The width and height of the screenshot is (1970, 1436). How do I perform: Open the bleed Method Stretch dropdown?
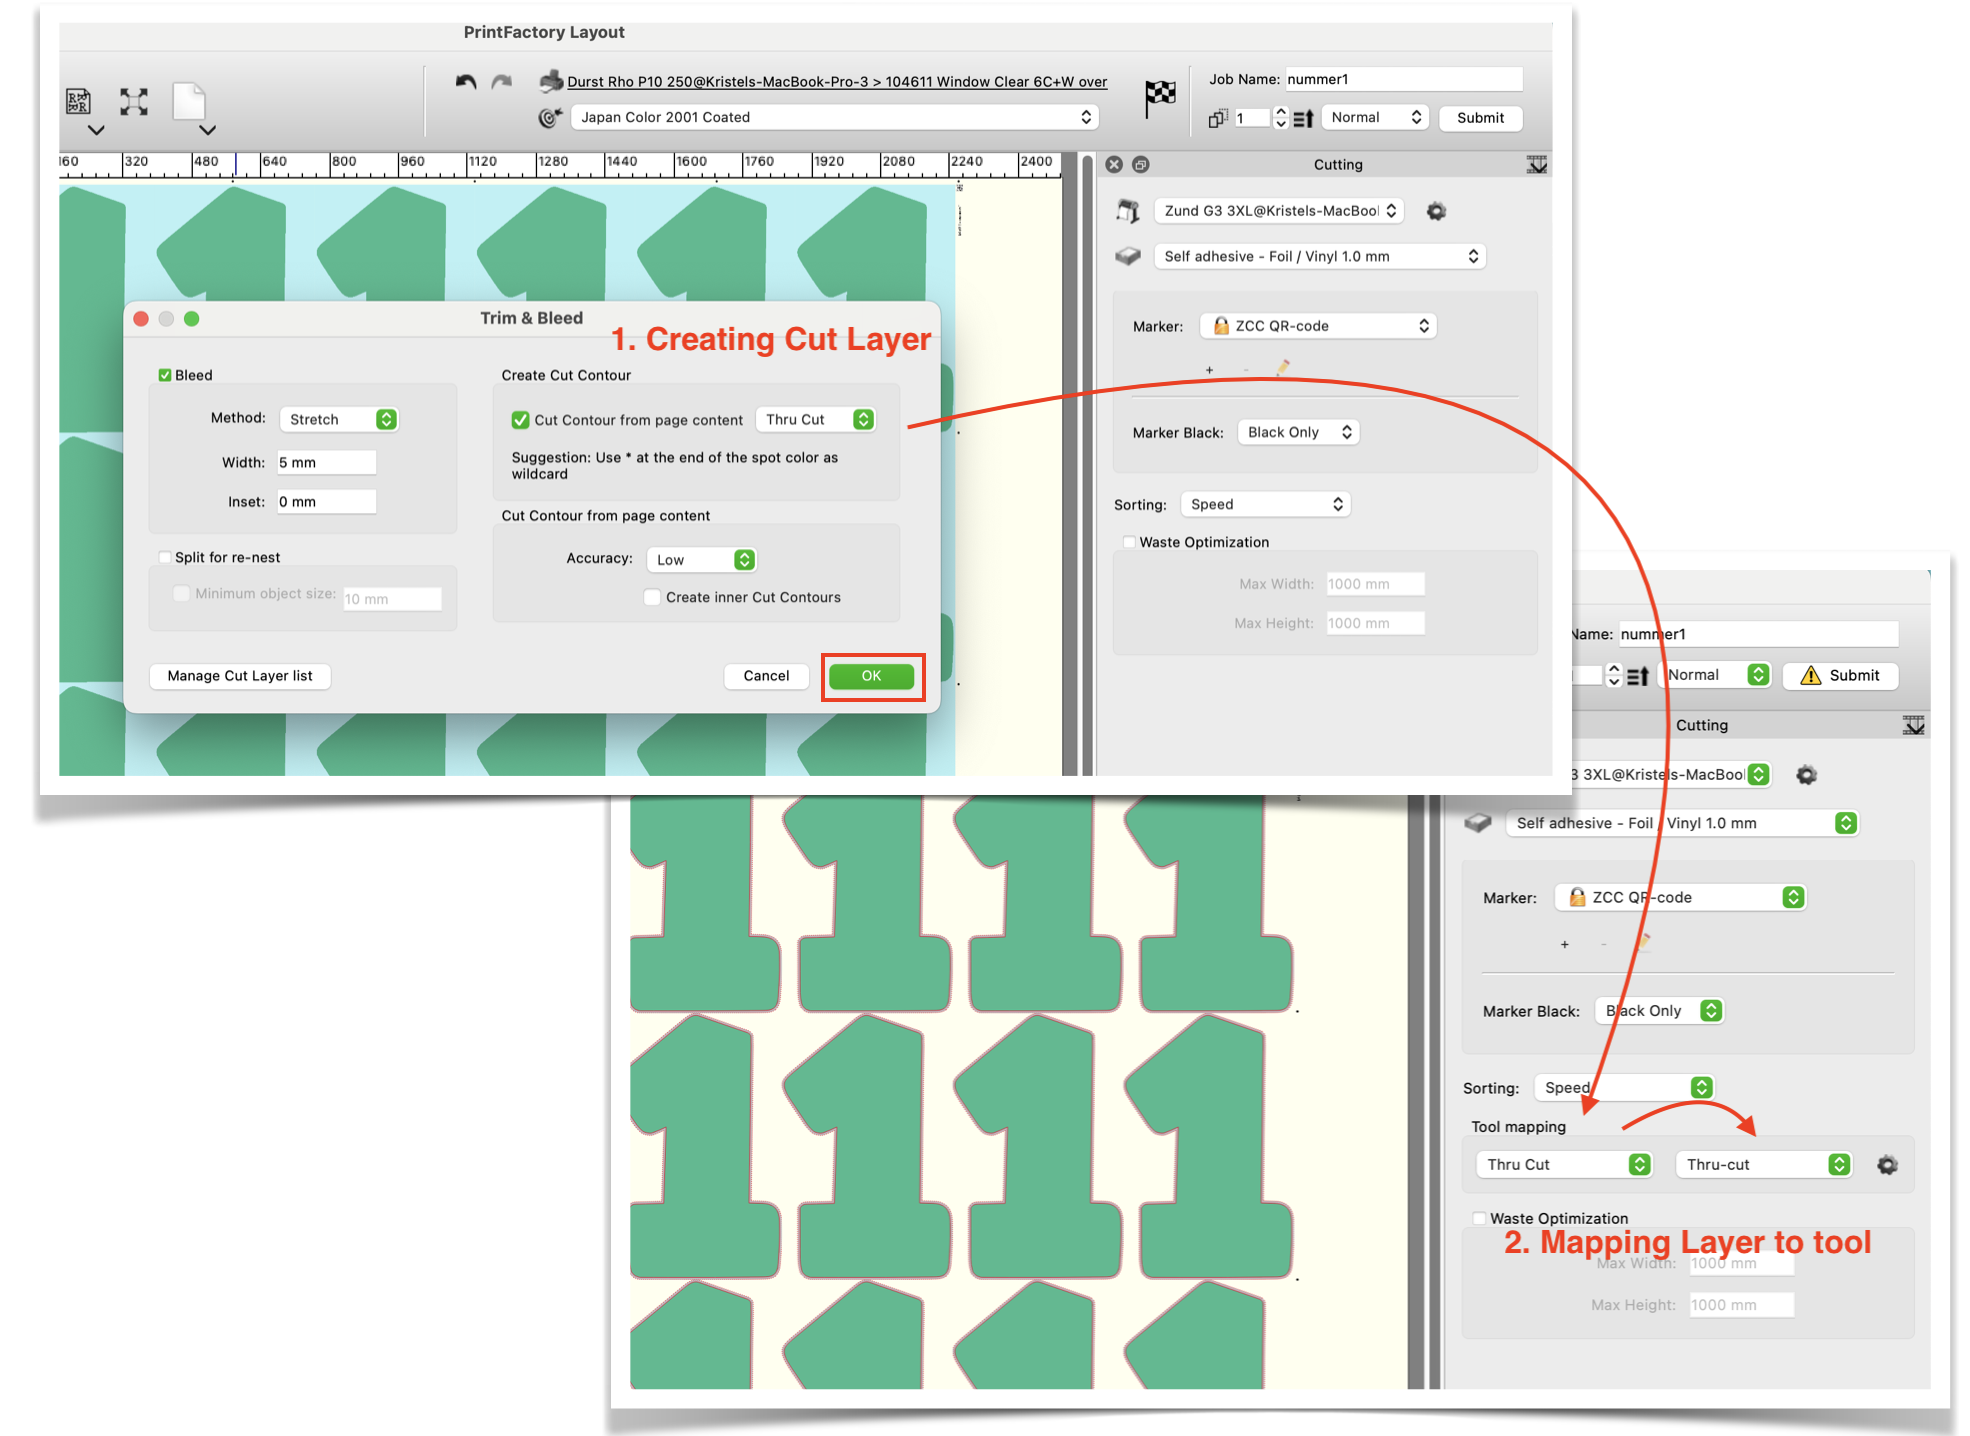(x=338, y=419)
